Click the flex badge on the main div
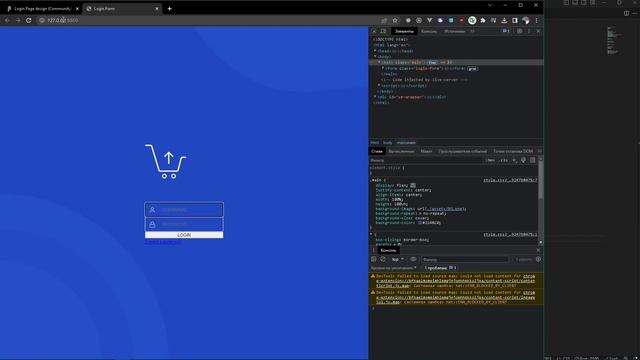 pyautogui.click(x=432, y=62)
